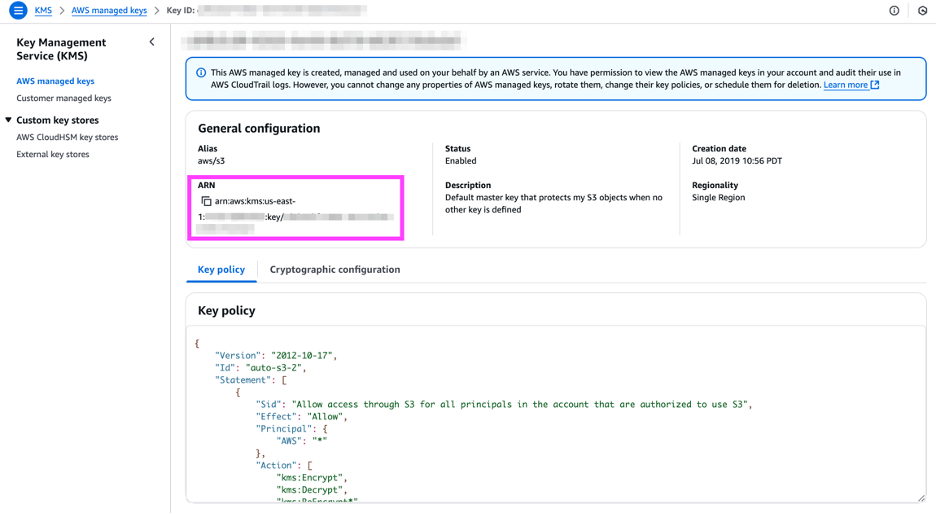This screenshot has height=514, width=936.
Task: Click the Key policy section heading
Action: coord(226,310)
